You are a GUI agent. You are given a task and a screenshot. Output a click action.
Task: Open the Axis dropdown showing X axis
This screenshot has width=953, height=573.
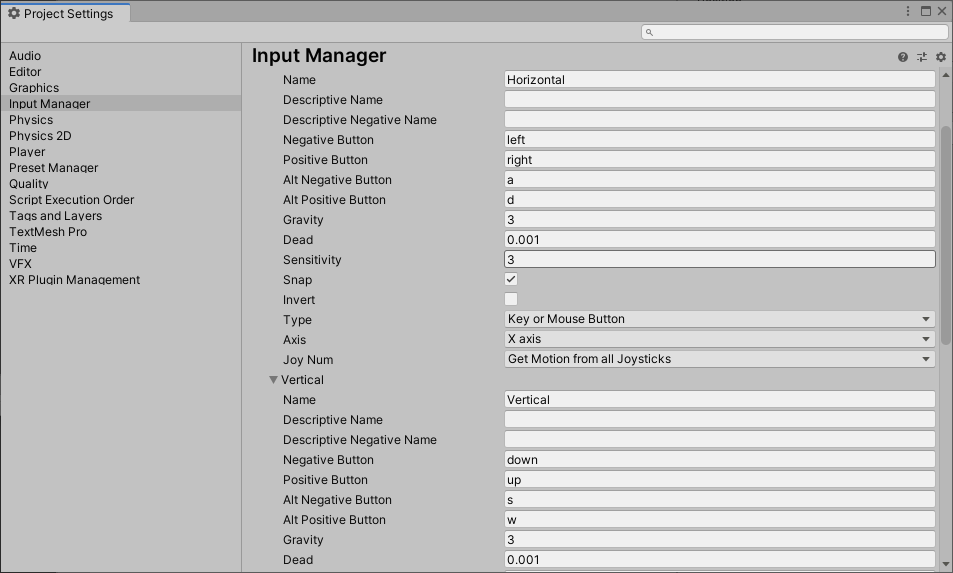click(720, 339)
